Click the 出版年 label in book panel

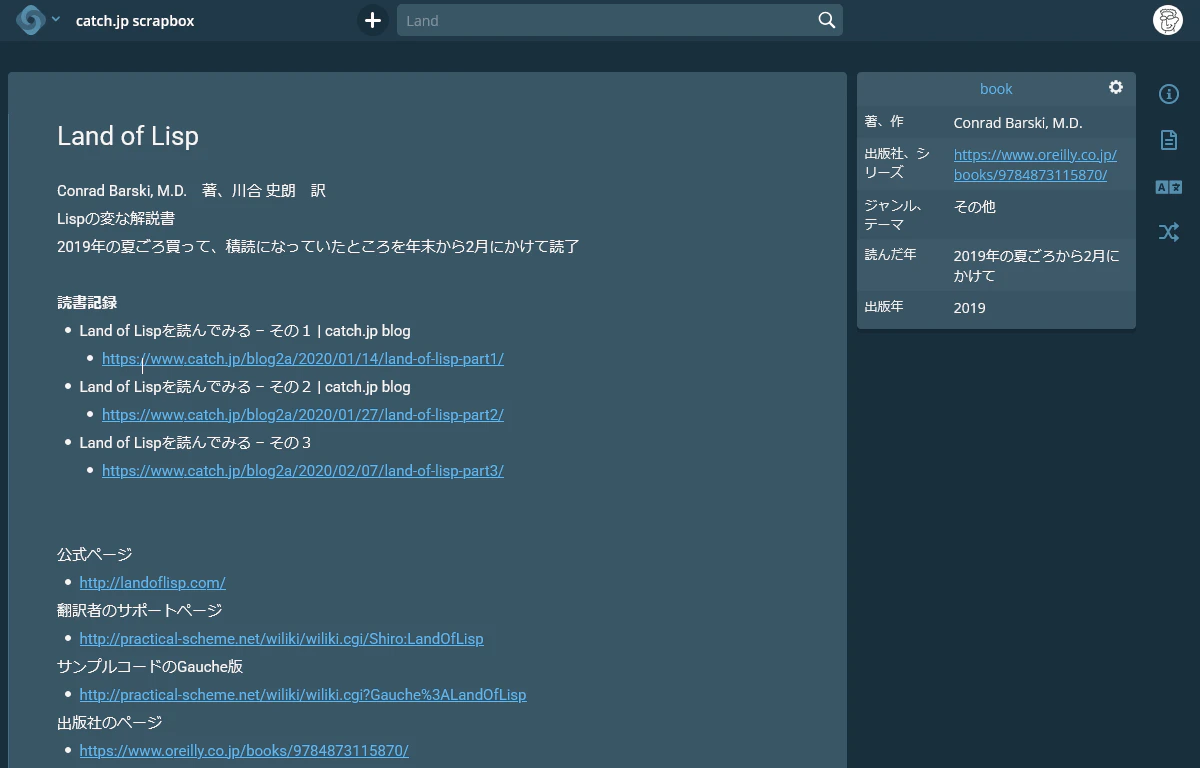[x=884, y=307]
